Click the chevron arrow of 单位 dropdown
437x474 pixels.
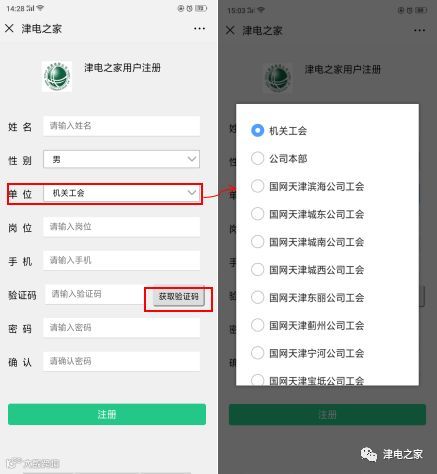coord(192,193)
